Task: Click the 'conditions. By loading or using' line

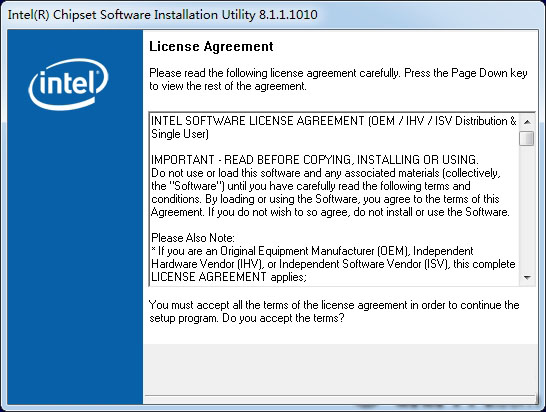Action: coord(325,199)
